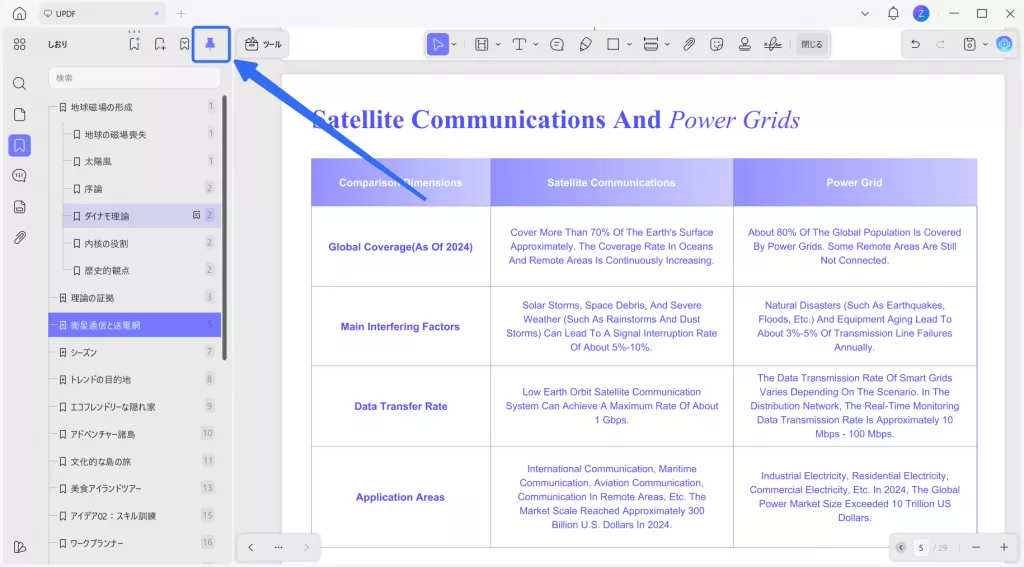Click the bookmark 検索 search field
This screenshot has height=567, width=1024.
click(x=135, y=78)
